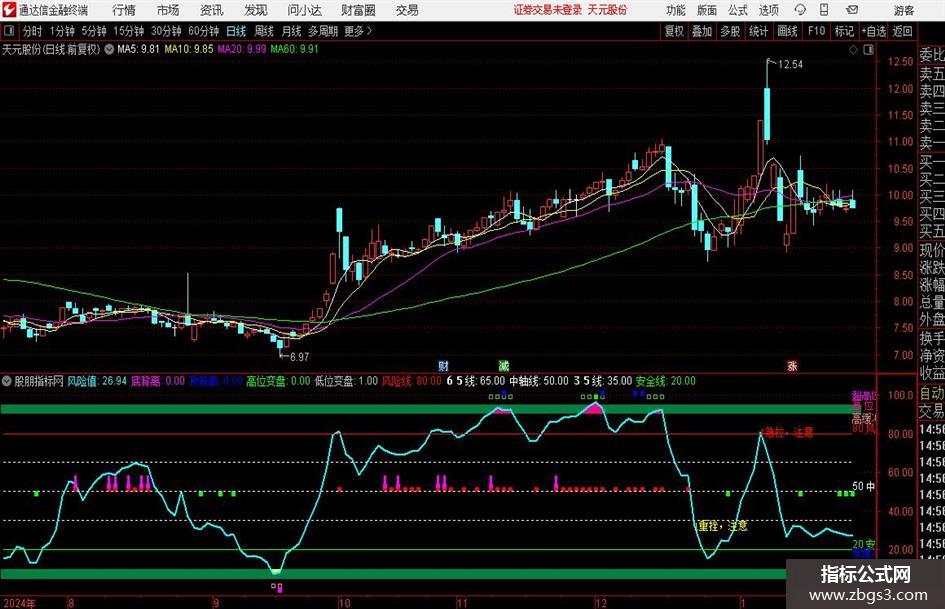The image size is (945, 609).
Task: Click the 12.54 high price label
Action: [x=790, y=64]
